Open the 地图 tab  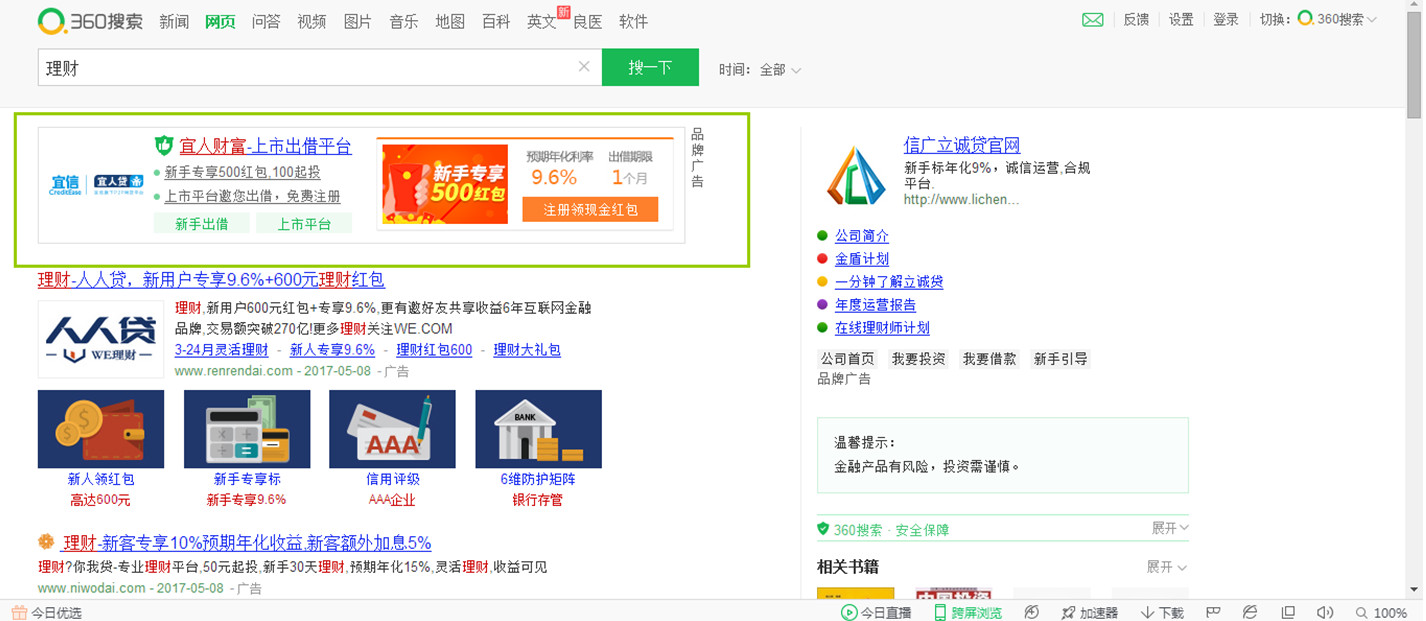450,21
